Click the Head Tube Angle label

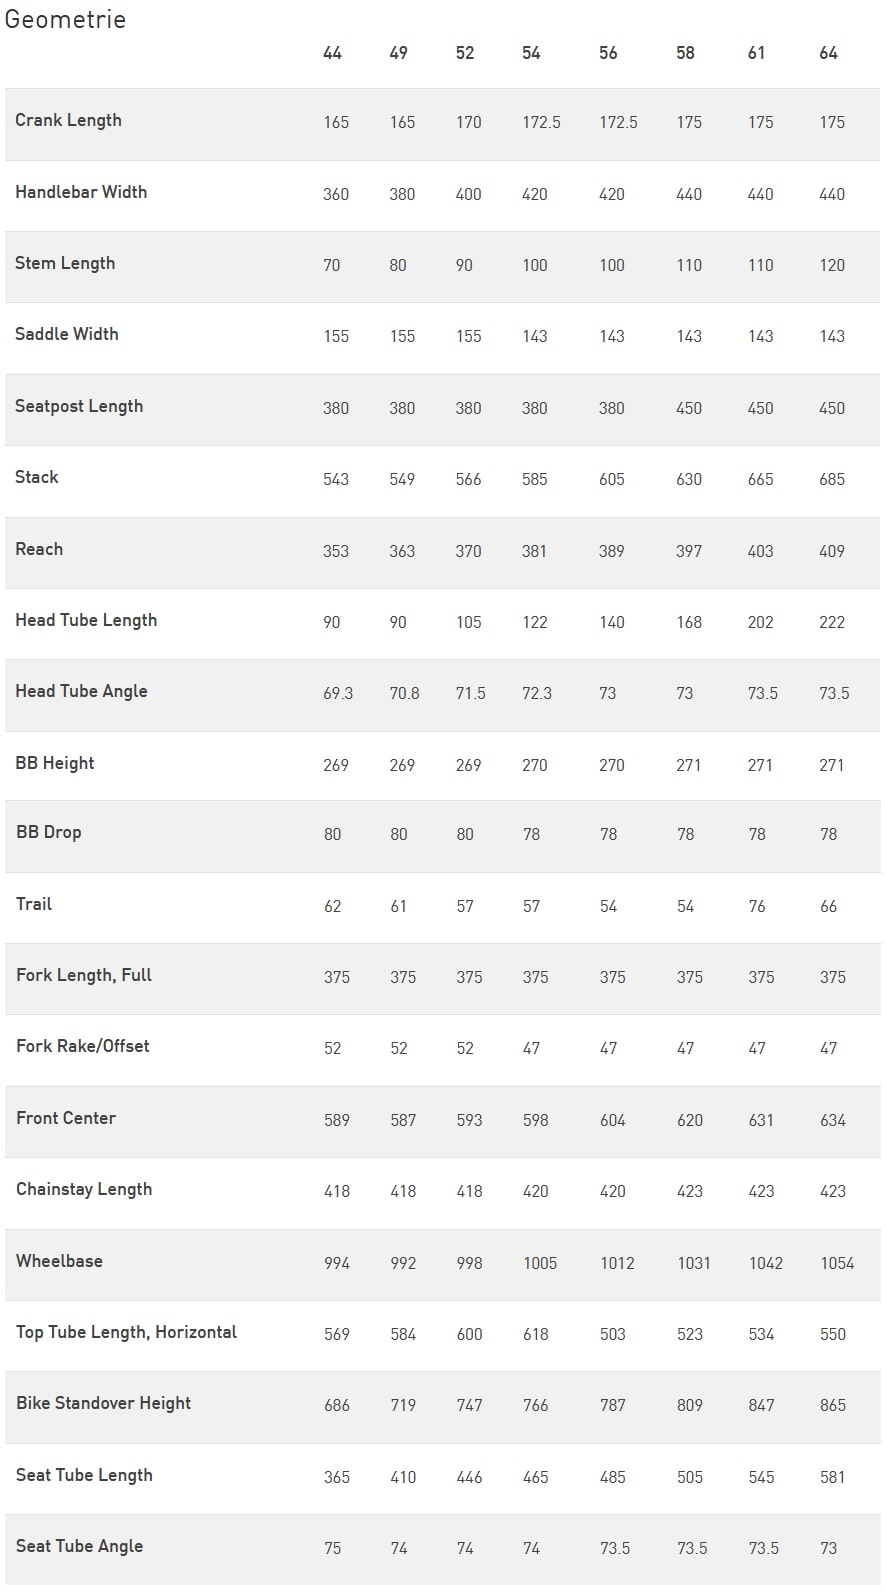[x=81, y=691]
